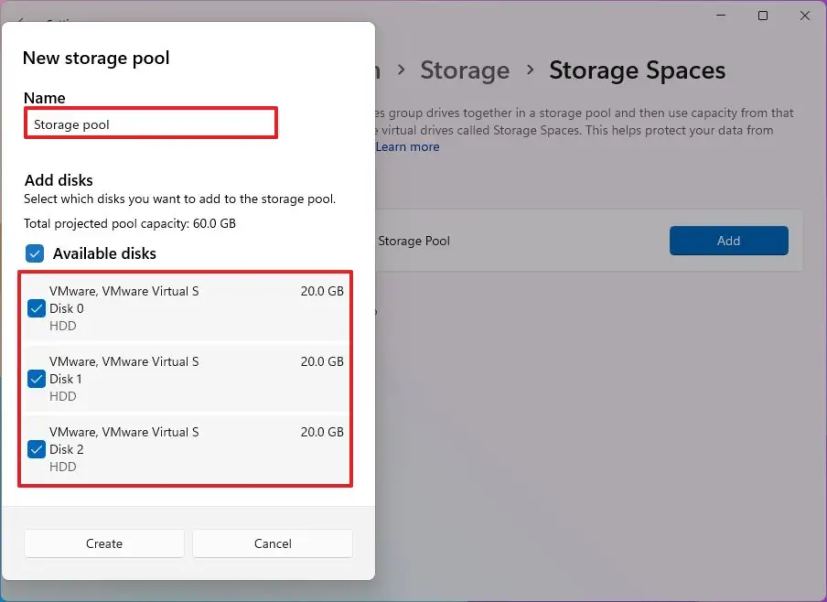Click the Storage Pool row label
This screenshot has height=602, width=827.
pyautogui.click(x=414, y=241)
